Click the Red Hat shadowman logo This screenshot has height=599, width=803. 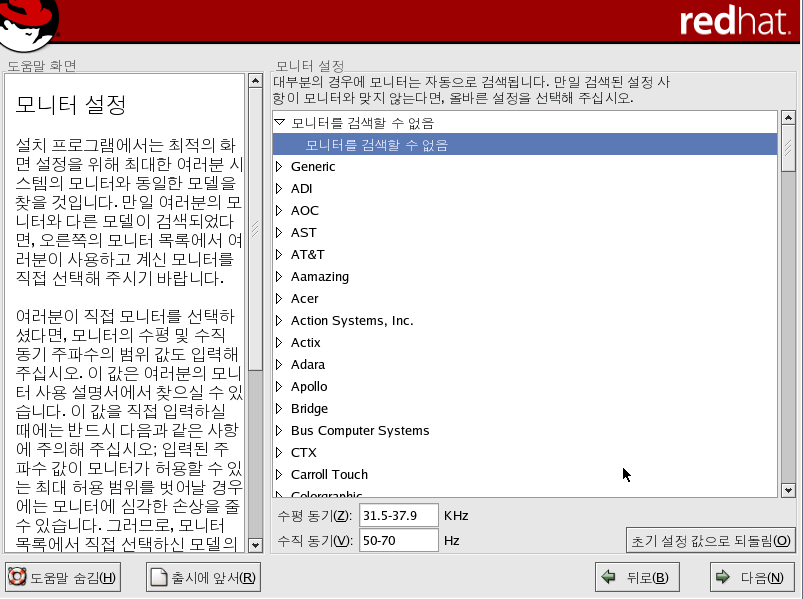[29, 24]
